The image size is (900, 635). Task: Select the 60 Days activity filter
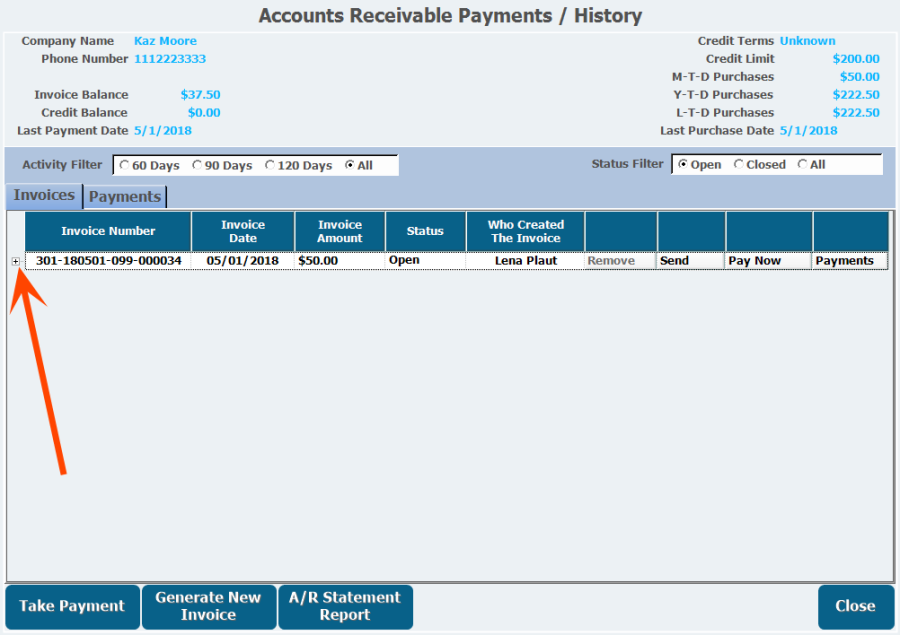point(125,165)
